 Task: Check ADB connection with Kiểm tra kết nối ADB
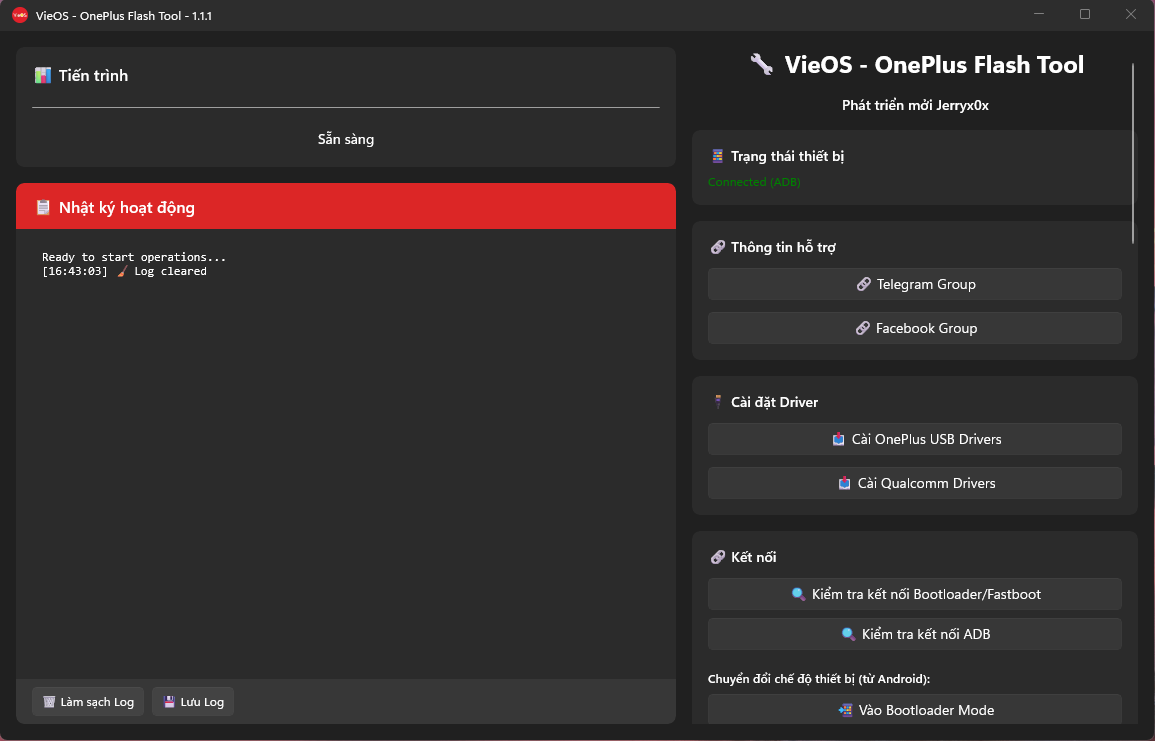pyautogui.click(x=915, y=634)
